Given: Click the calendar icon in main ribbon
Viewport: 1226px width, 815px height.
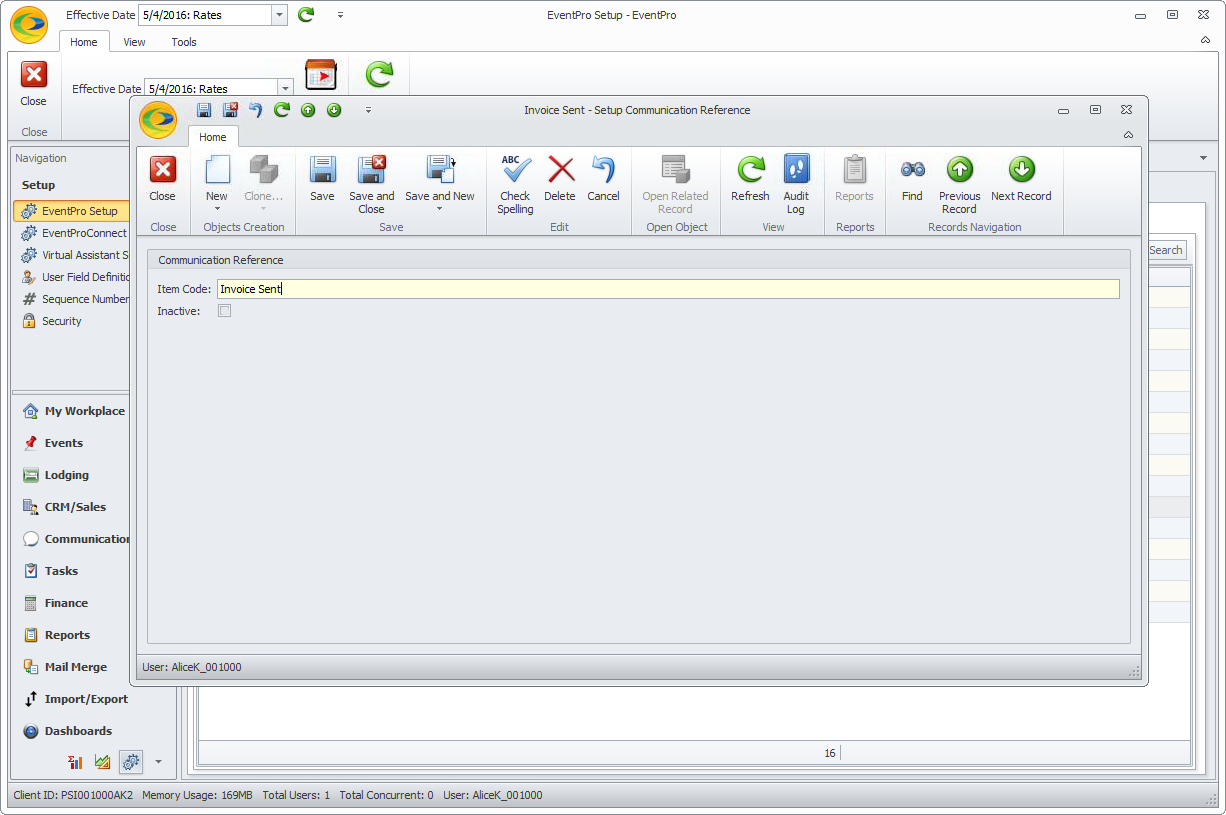Looking at the screenshot, I should point(321,75).
